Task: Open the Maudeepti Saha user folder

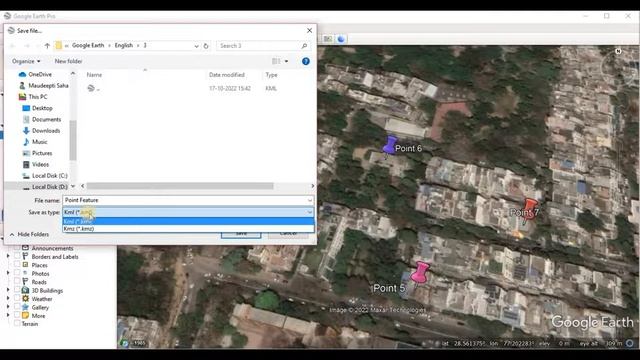Action: 44,85
